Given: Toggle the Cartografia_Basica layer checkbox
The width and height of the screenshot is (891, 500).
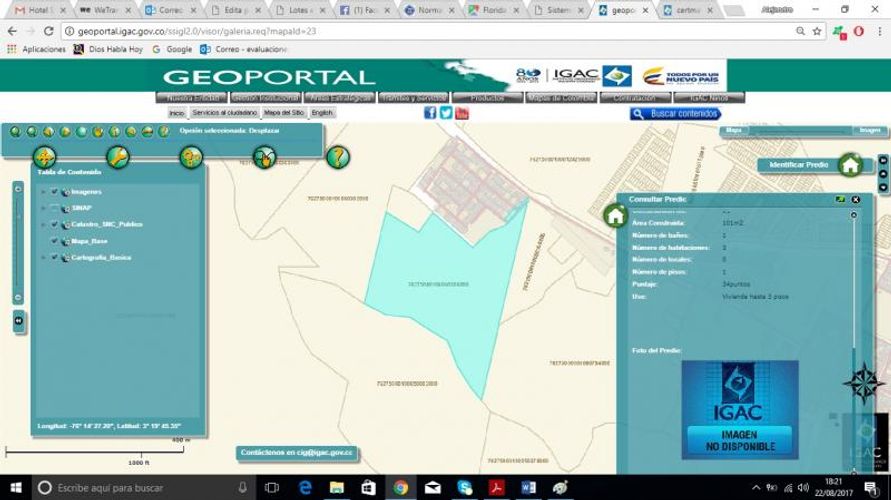Looking at the screenshot, I should pyautogui.click(x=55, y=257).
